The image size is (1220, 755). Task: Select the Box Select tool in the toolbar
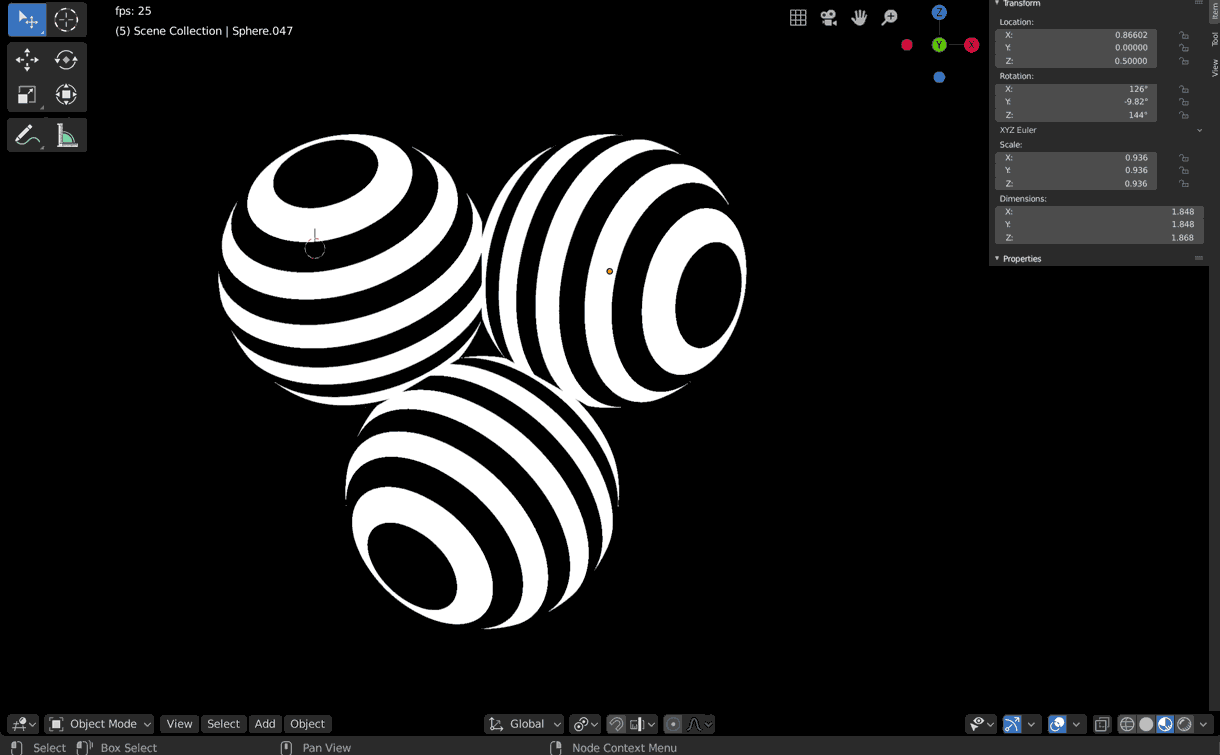pos(24,18)
